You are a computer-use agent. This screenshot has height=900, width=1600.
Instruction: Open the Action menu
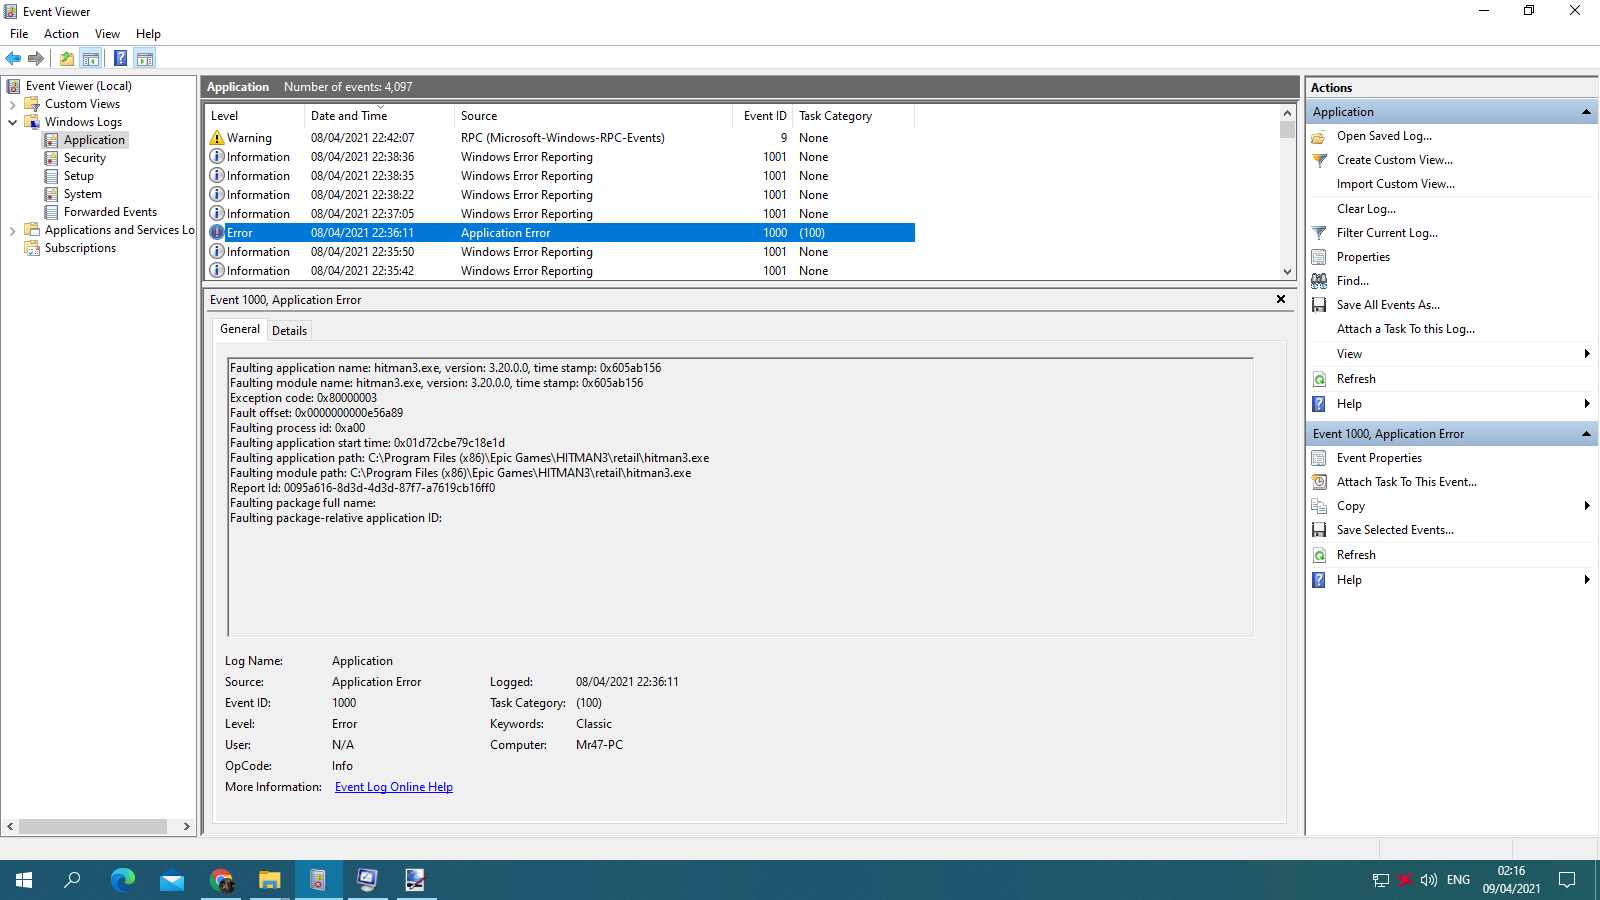pos(61,34)
